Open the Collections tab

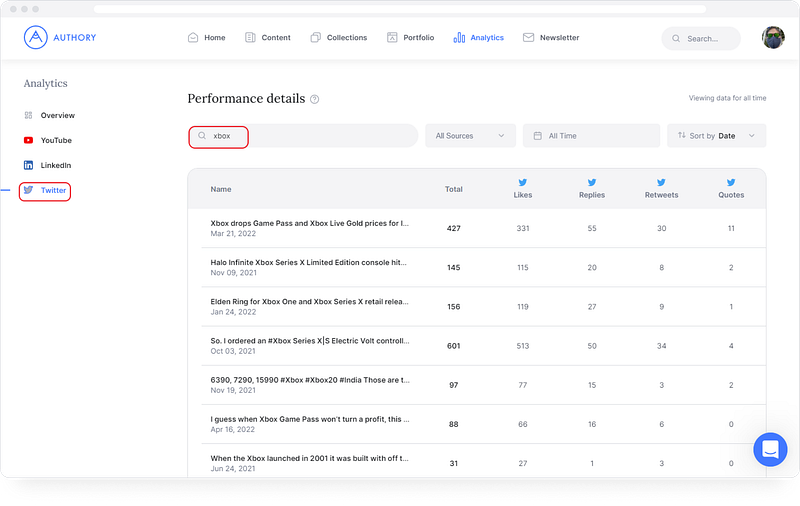pyautogui.click(x=339, y=37)
